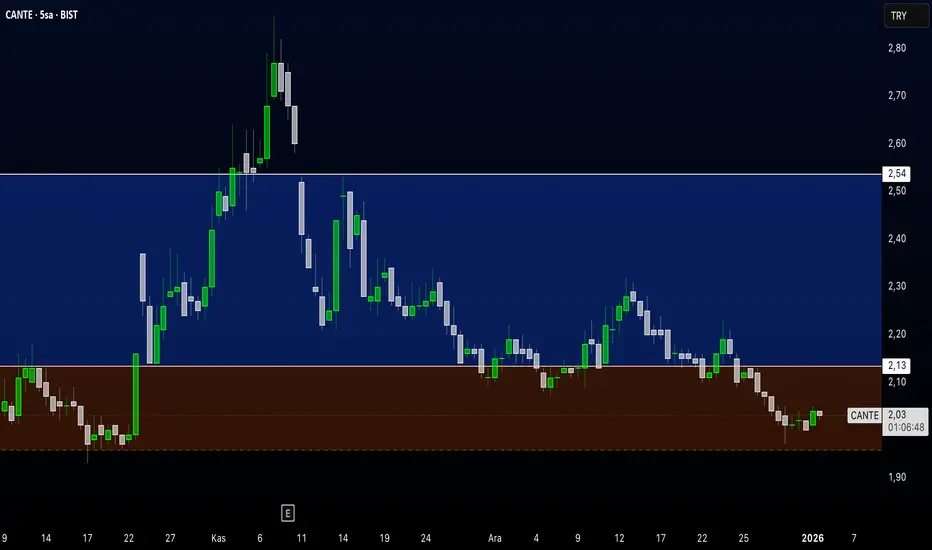Click the CANTE last price label tag

point(864,415)
